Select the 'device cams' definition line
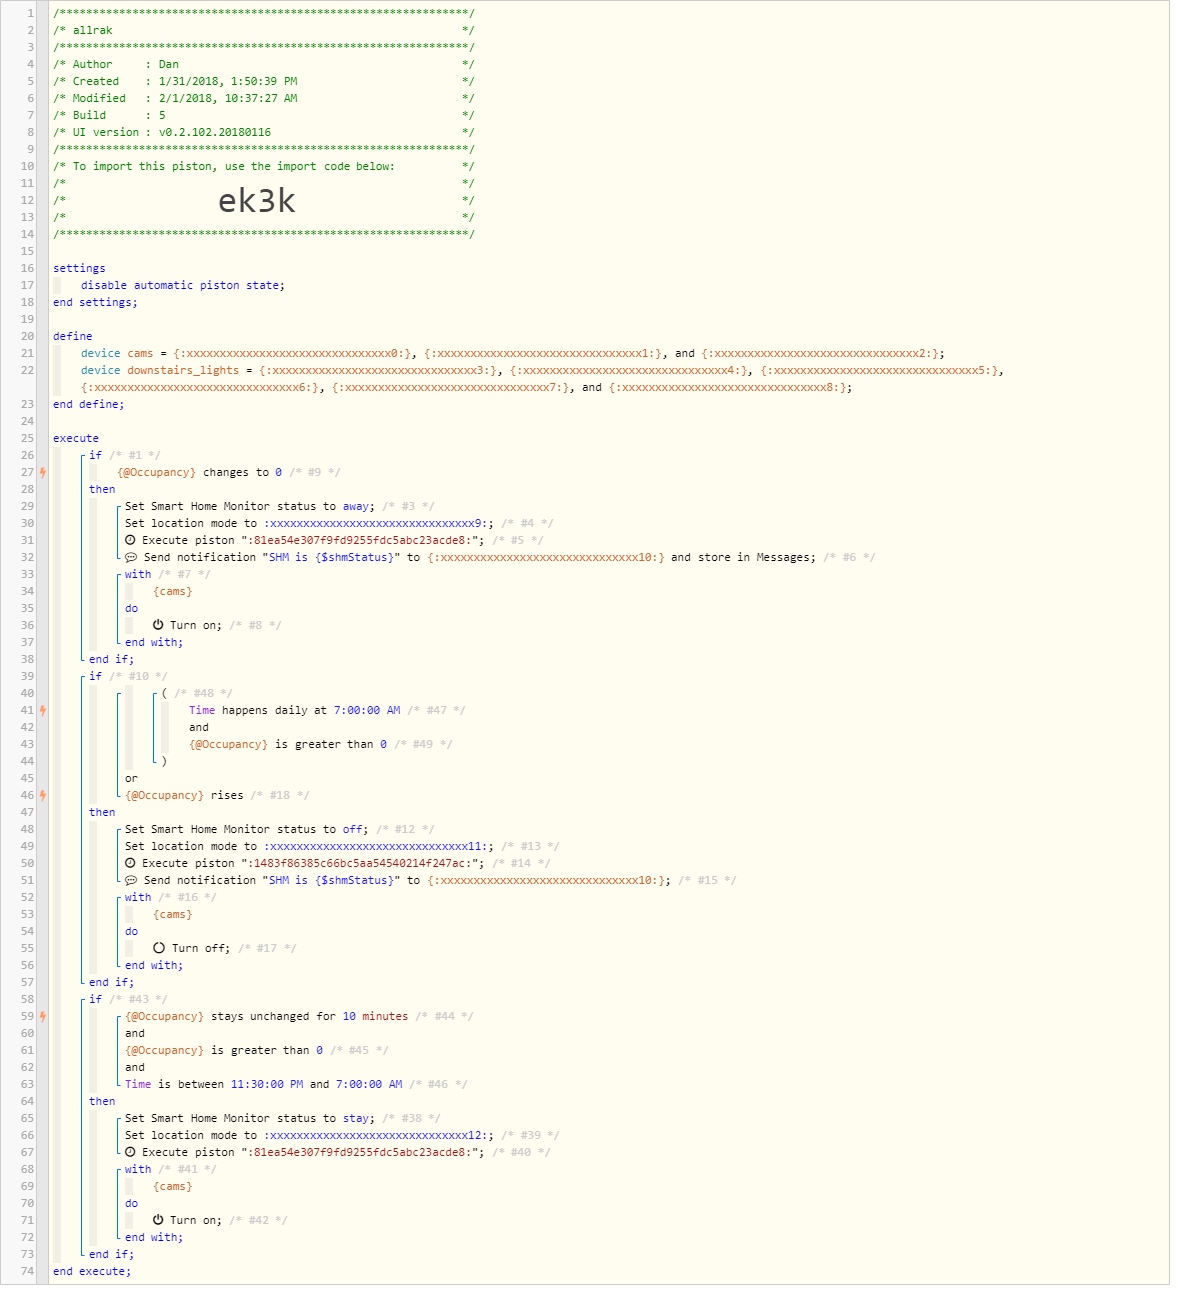Viewport: 1178px width, 1293px height. pos(513,353)
